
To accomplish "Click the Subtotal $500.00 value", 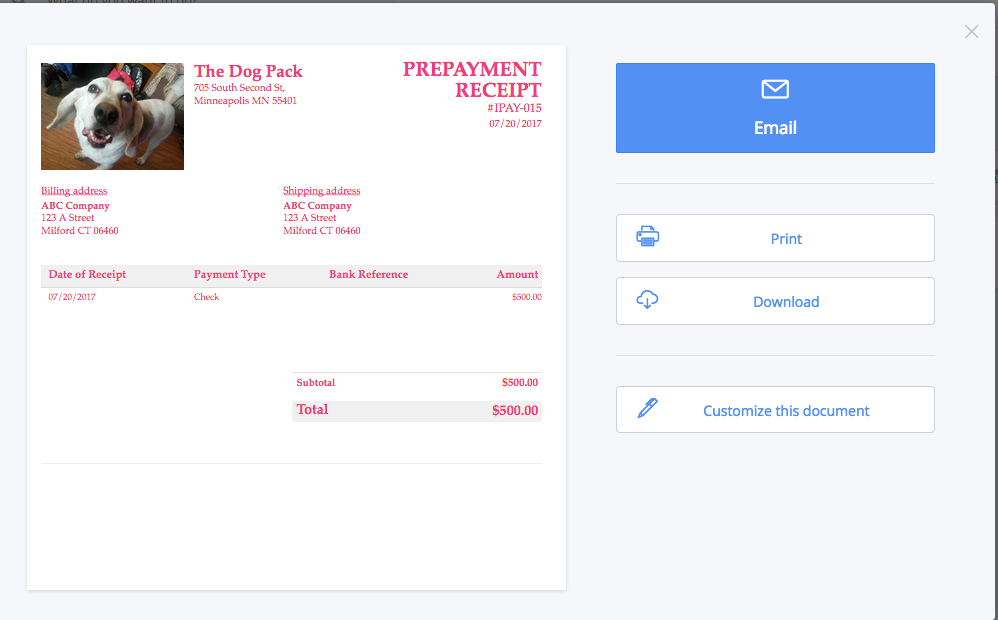I will (x=520, y=383).
